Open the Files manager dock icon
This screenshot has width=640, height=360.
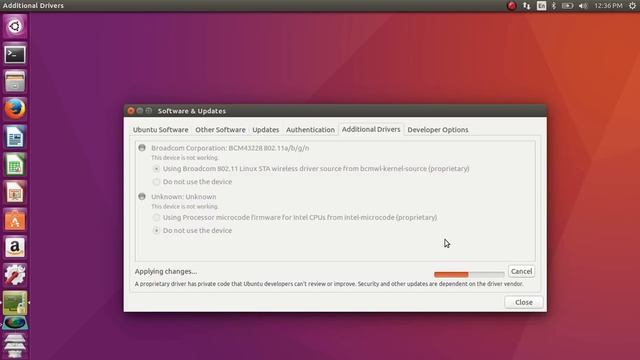pos(15,82)
